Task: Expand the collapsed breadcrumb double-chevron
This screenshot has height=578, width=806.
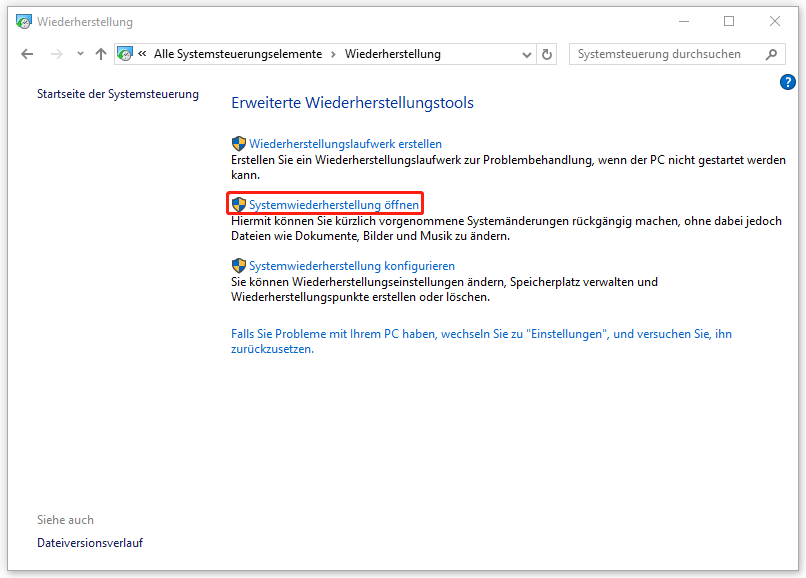Action: tap(143, 54)
